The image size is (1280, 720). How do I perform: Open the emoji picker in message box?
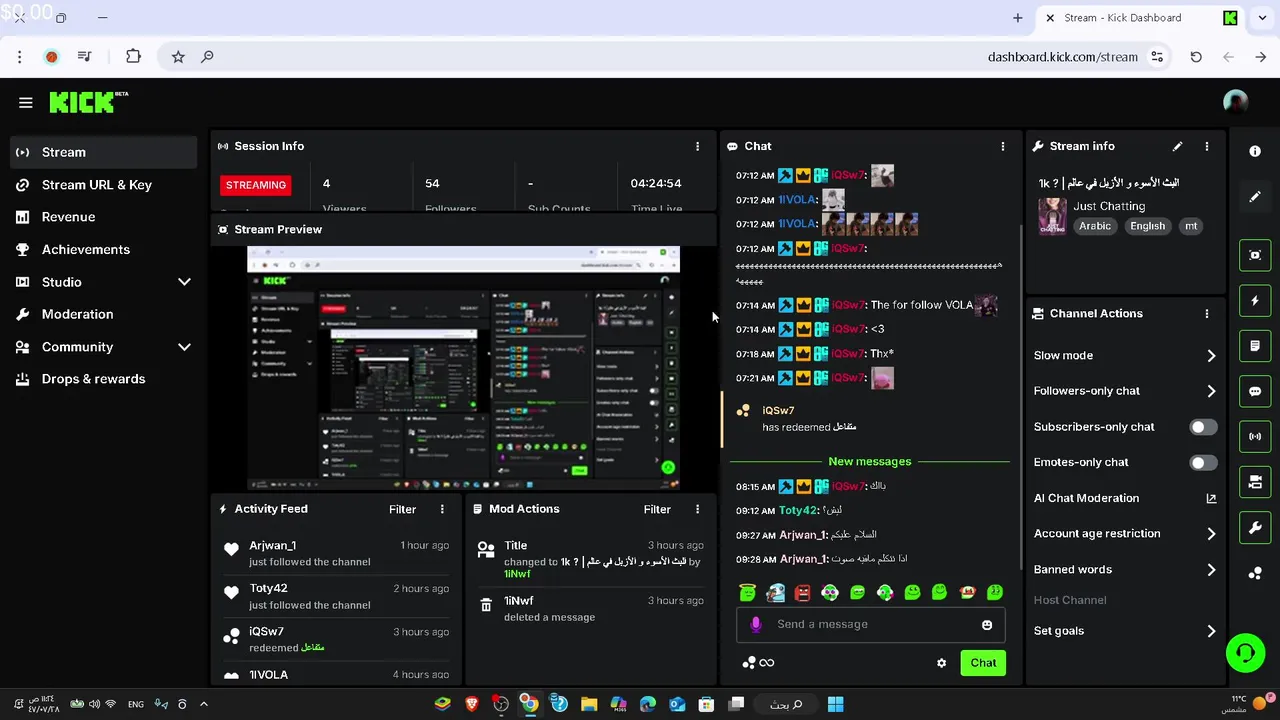tap(987, 625)
